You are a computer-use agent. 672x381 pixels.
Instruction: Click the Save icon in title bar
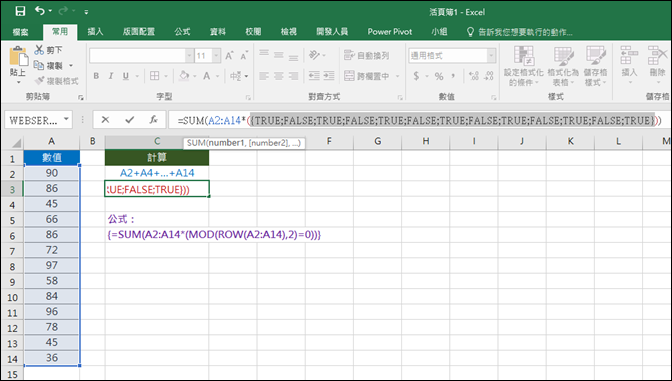(x=20, y=11)
